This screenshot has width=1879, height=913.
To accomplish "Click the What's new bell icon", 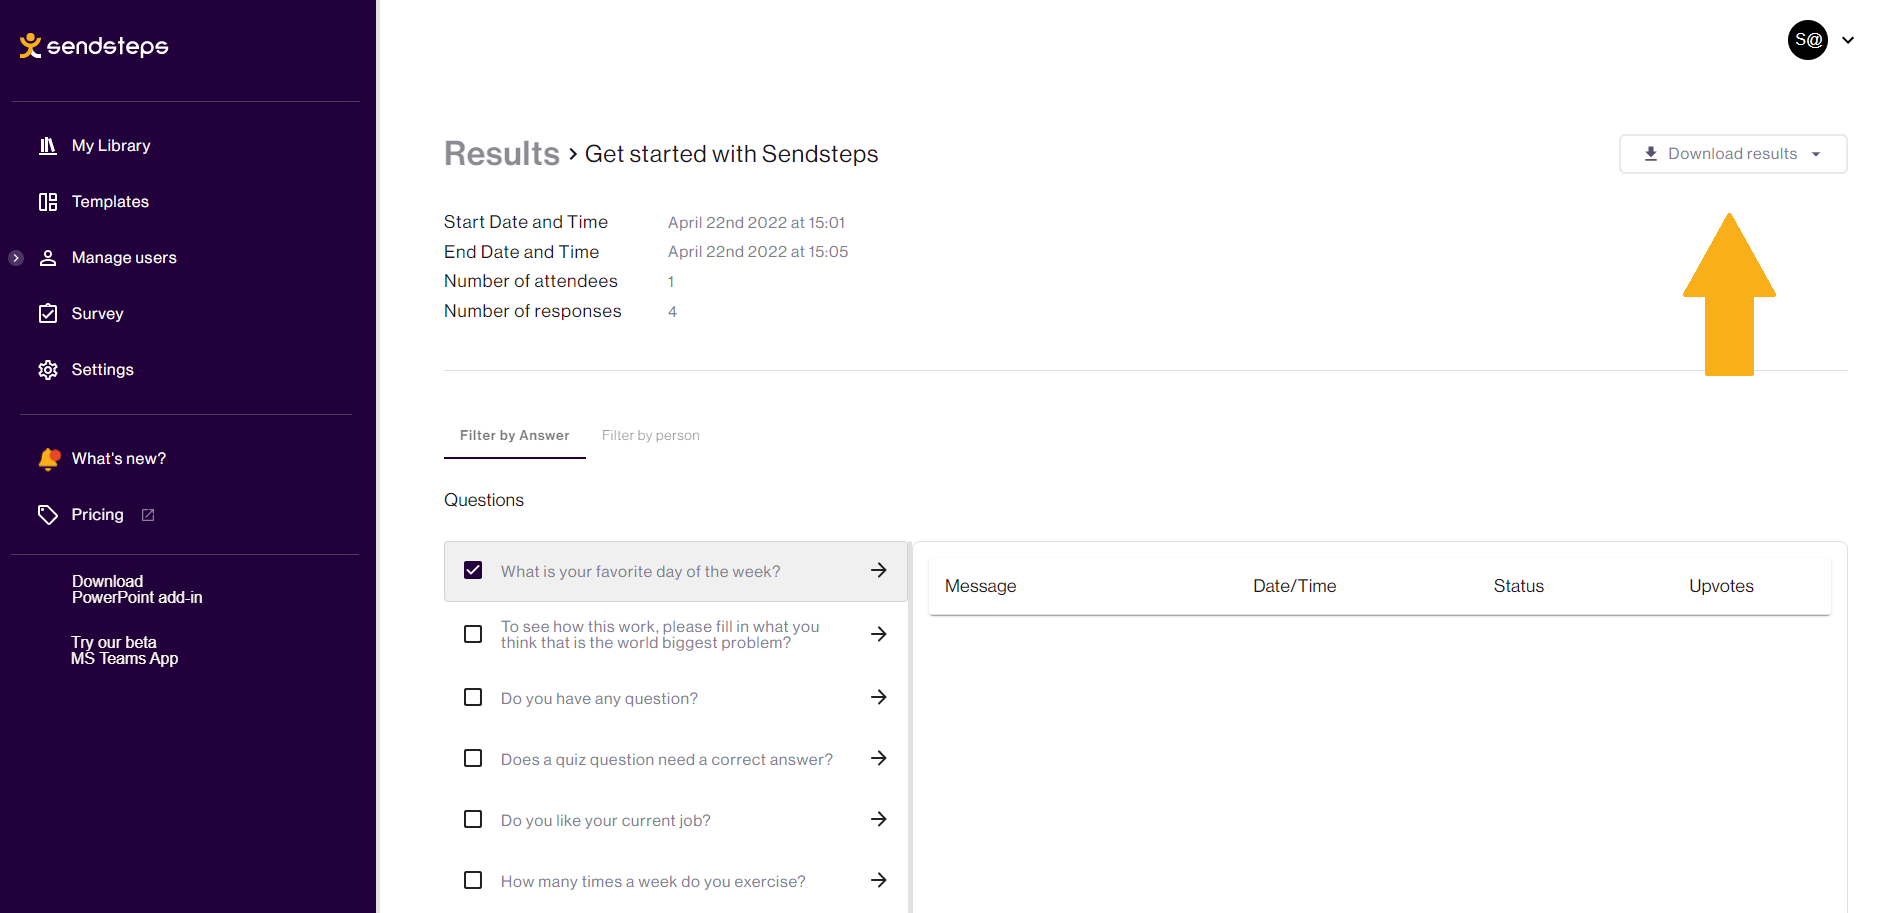I will click(49, 459).
